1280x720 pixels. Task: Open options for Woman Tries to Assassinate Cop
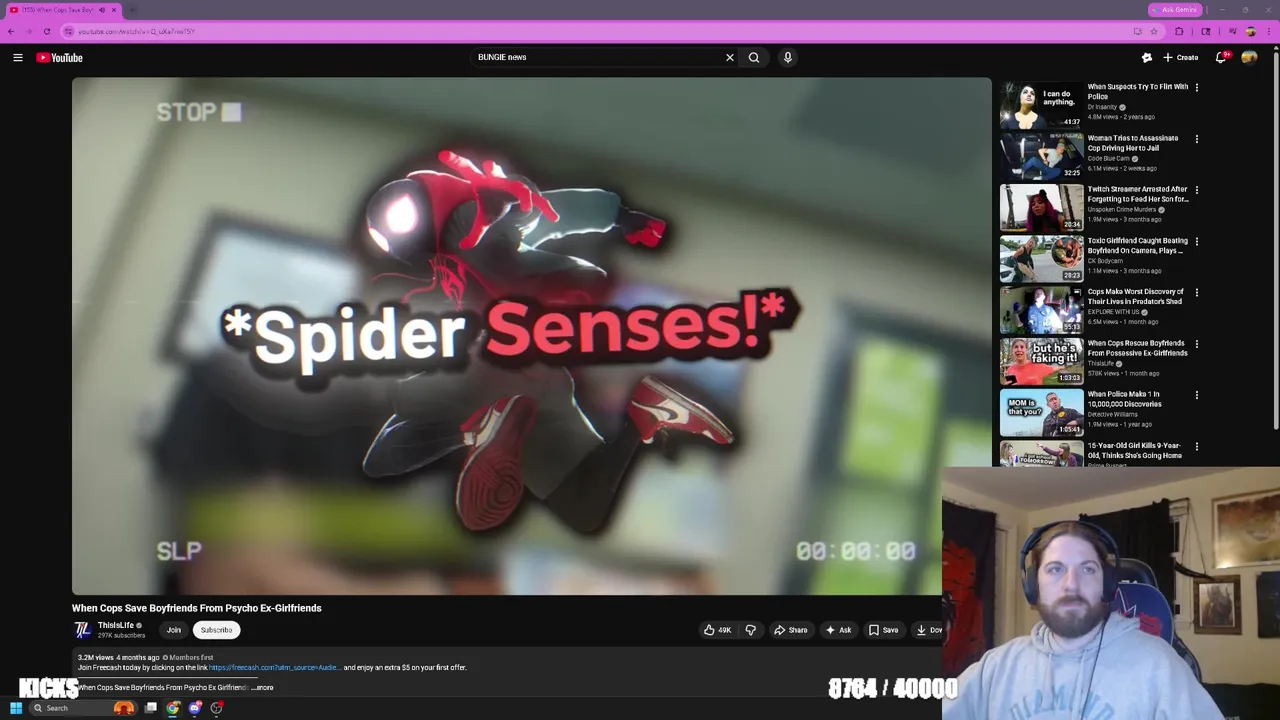(x=1197, y=139)
